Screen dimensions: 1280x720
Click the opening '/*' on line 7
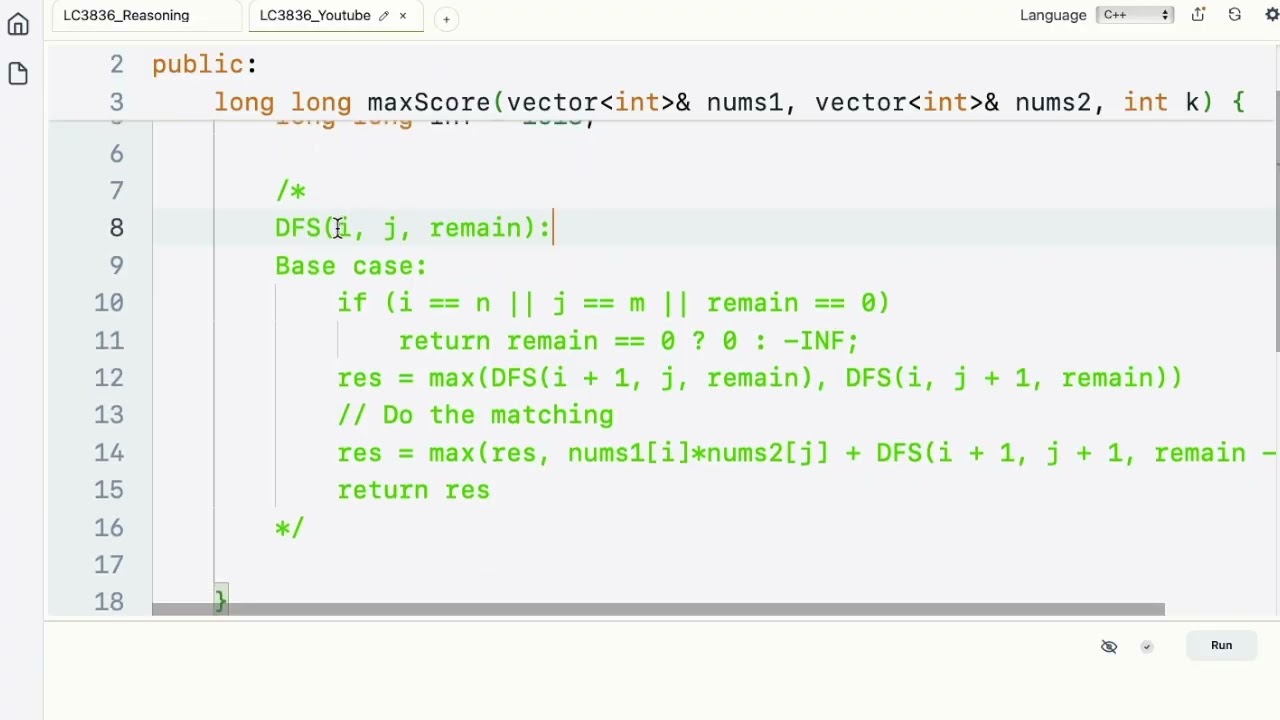point(291,191)
